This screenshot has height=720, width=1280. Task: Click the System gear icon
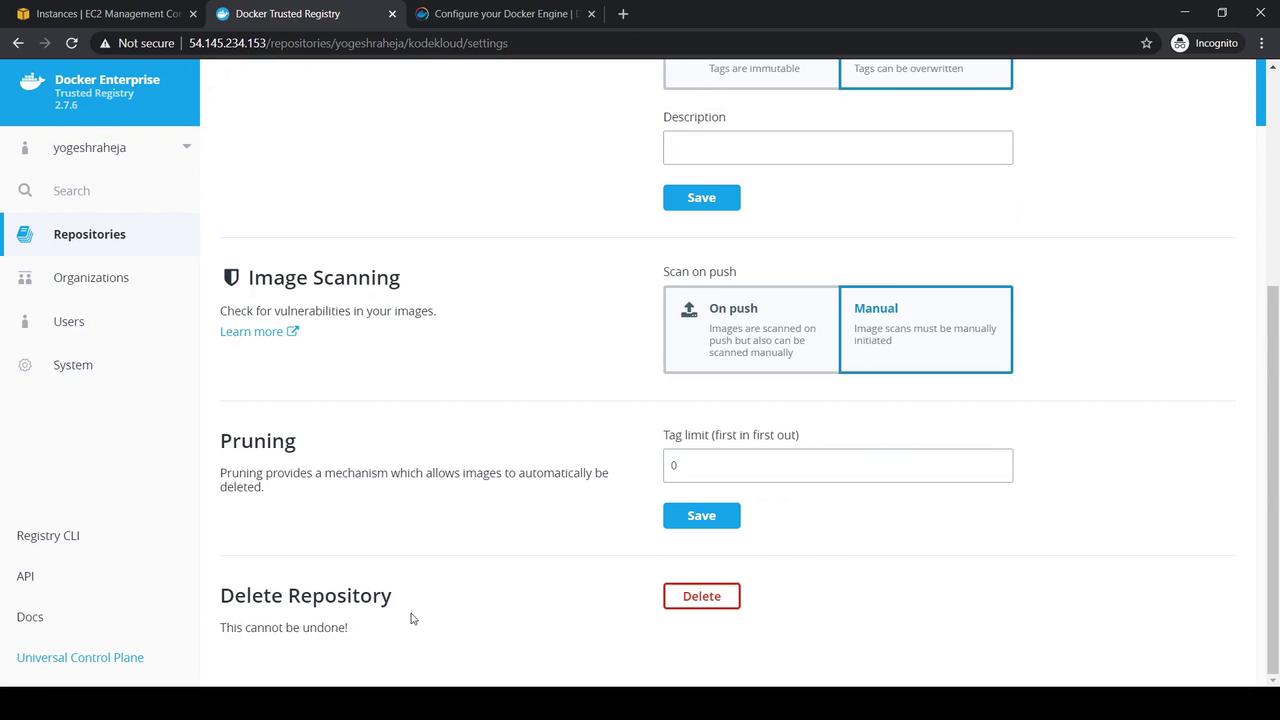[25, 365]
